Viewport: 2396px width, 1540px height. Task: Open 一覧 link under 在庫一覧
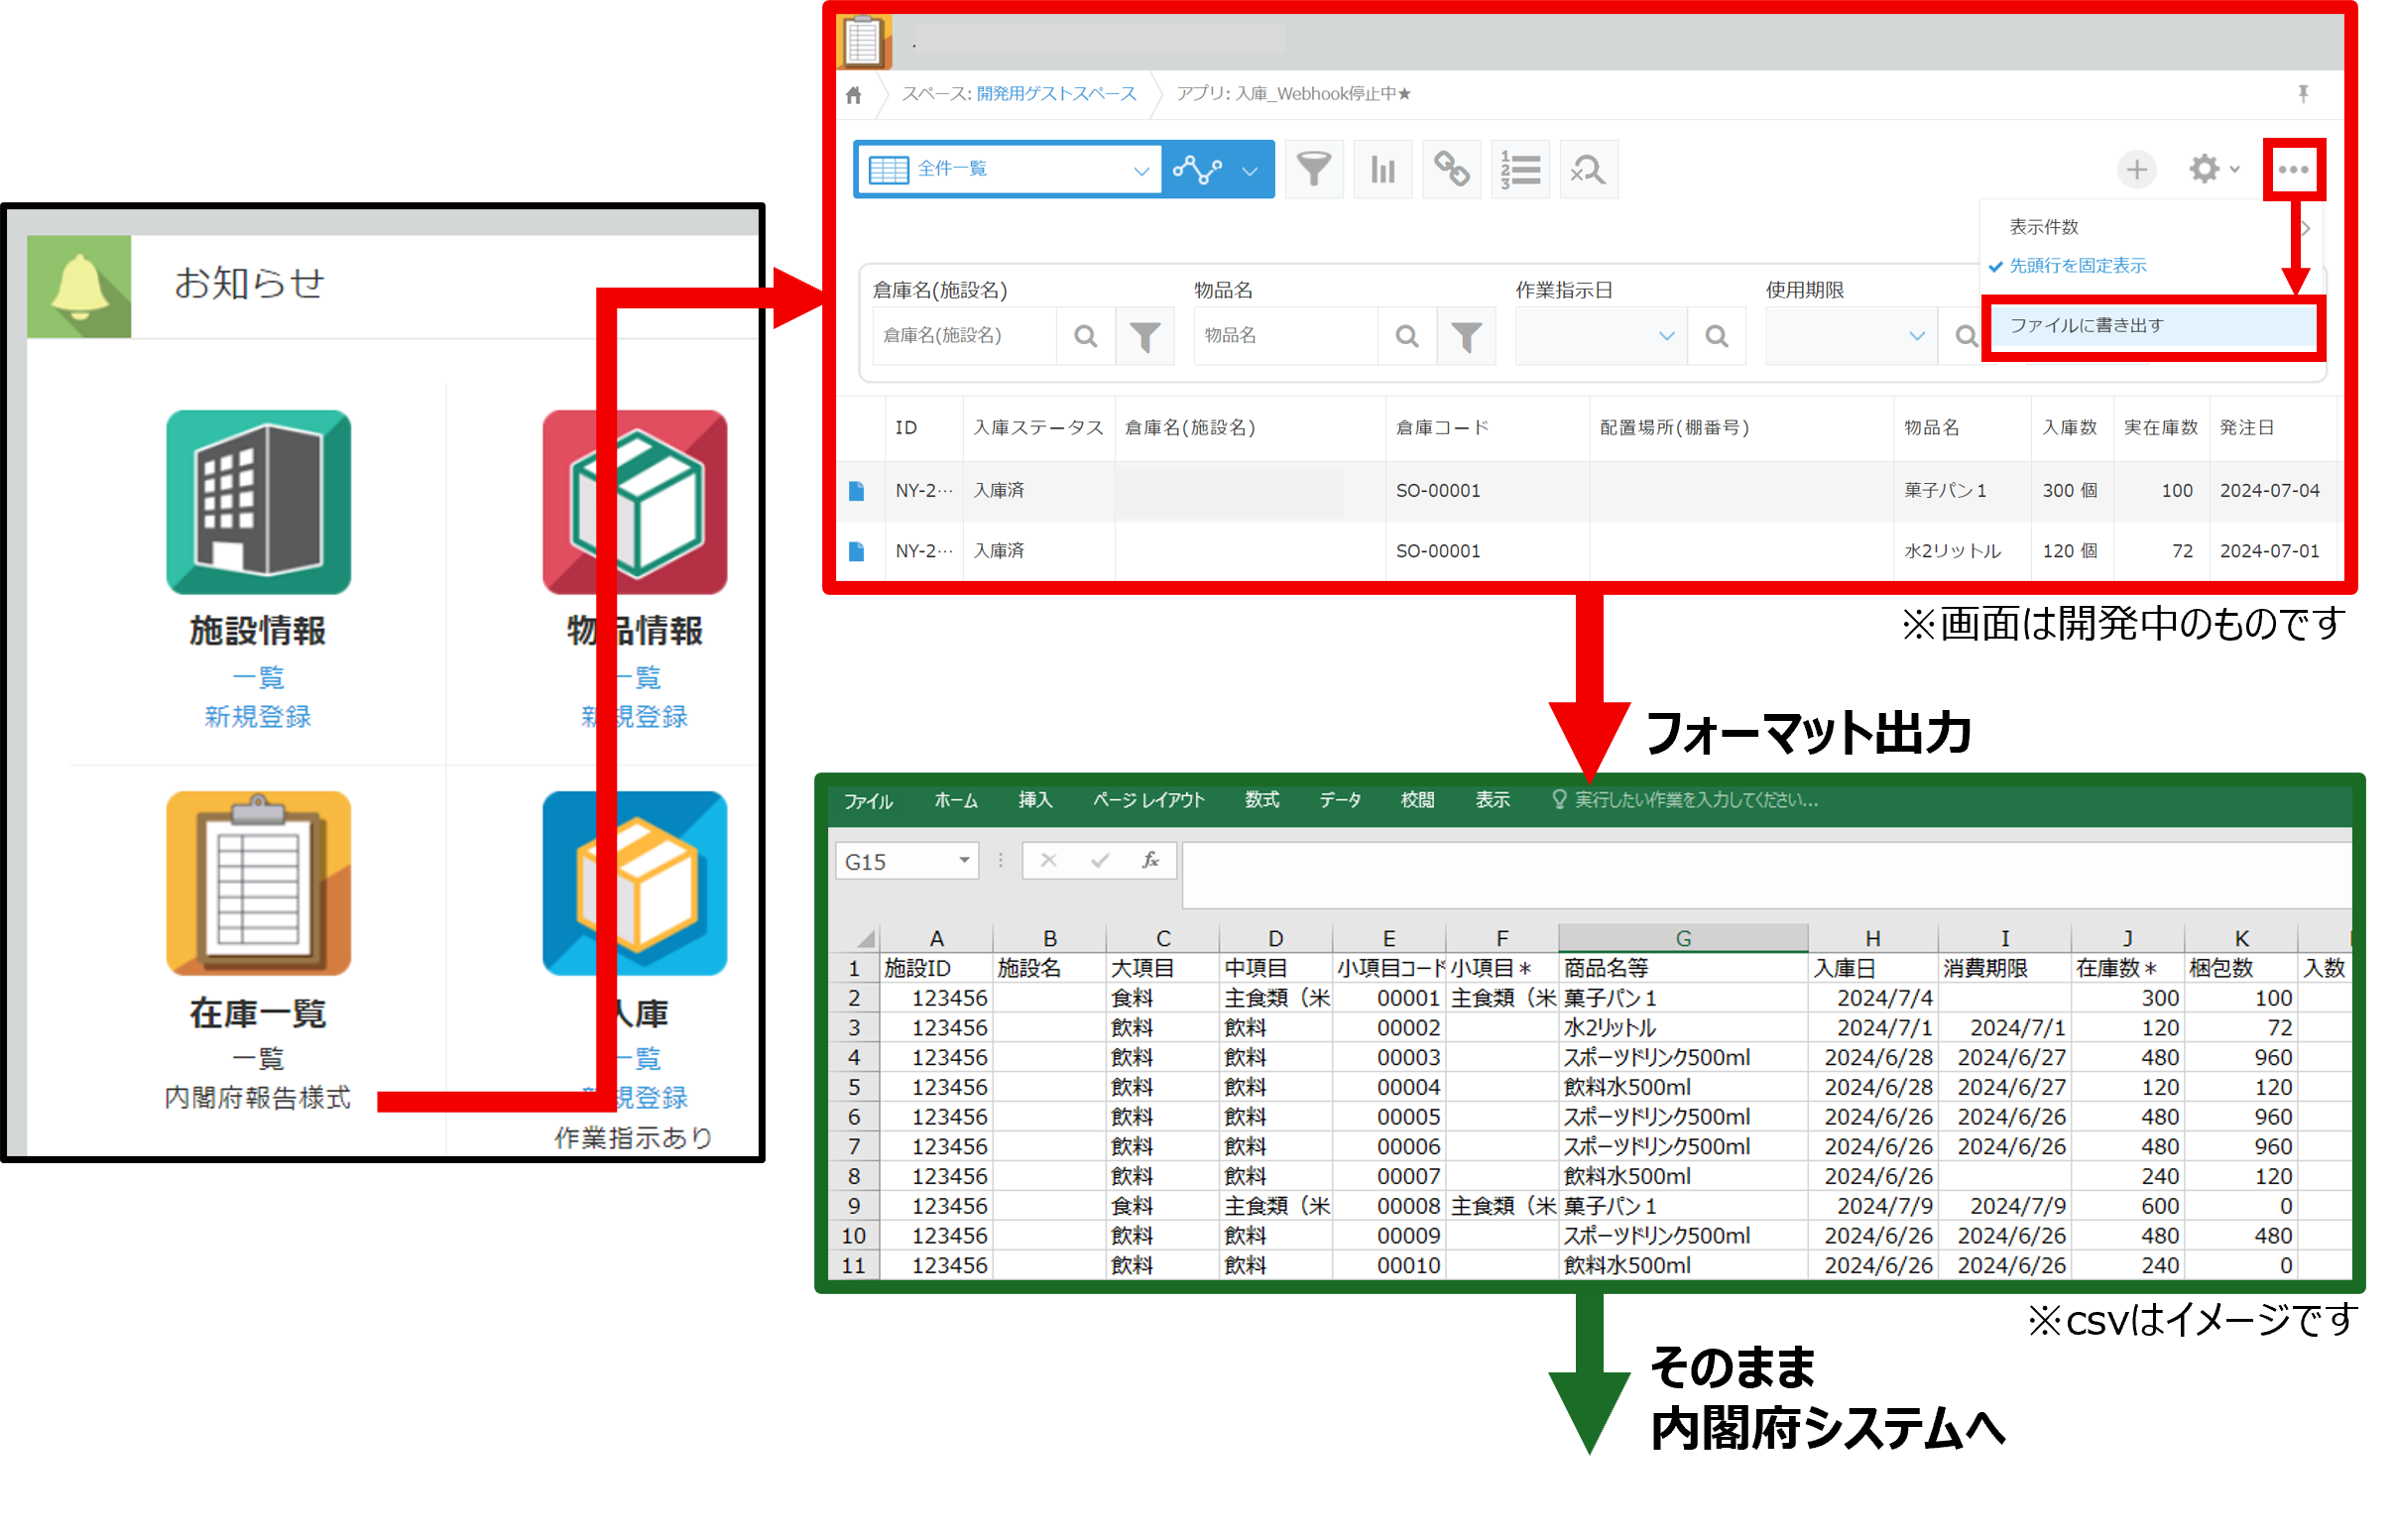[x=258, y=1059]
